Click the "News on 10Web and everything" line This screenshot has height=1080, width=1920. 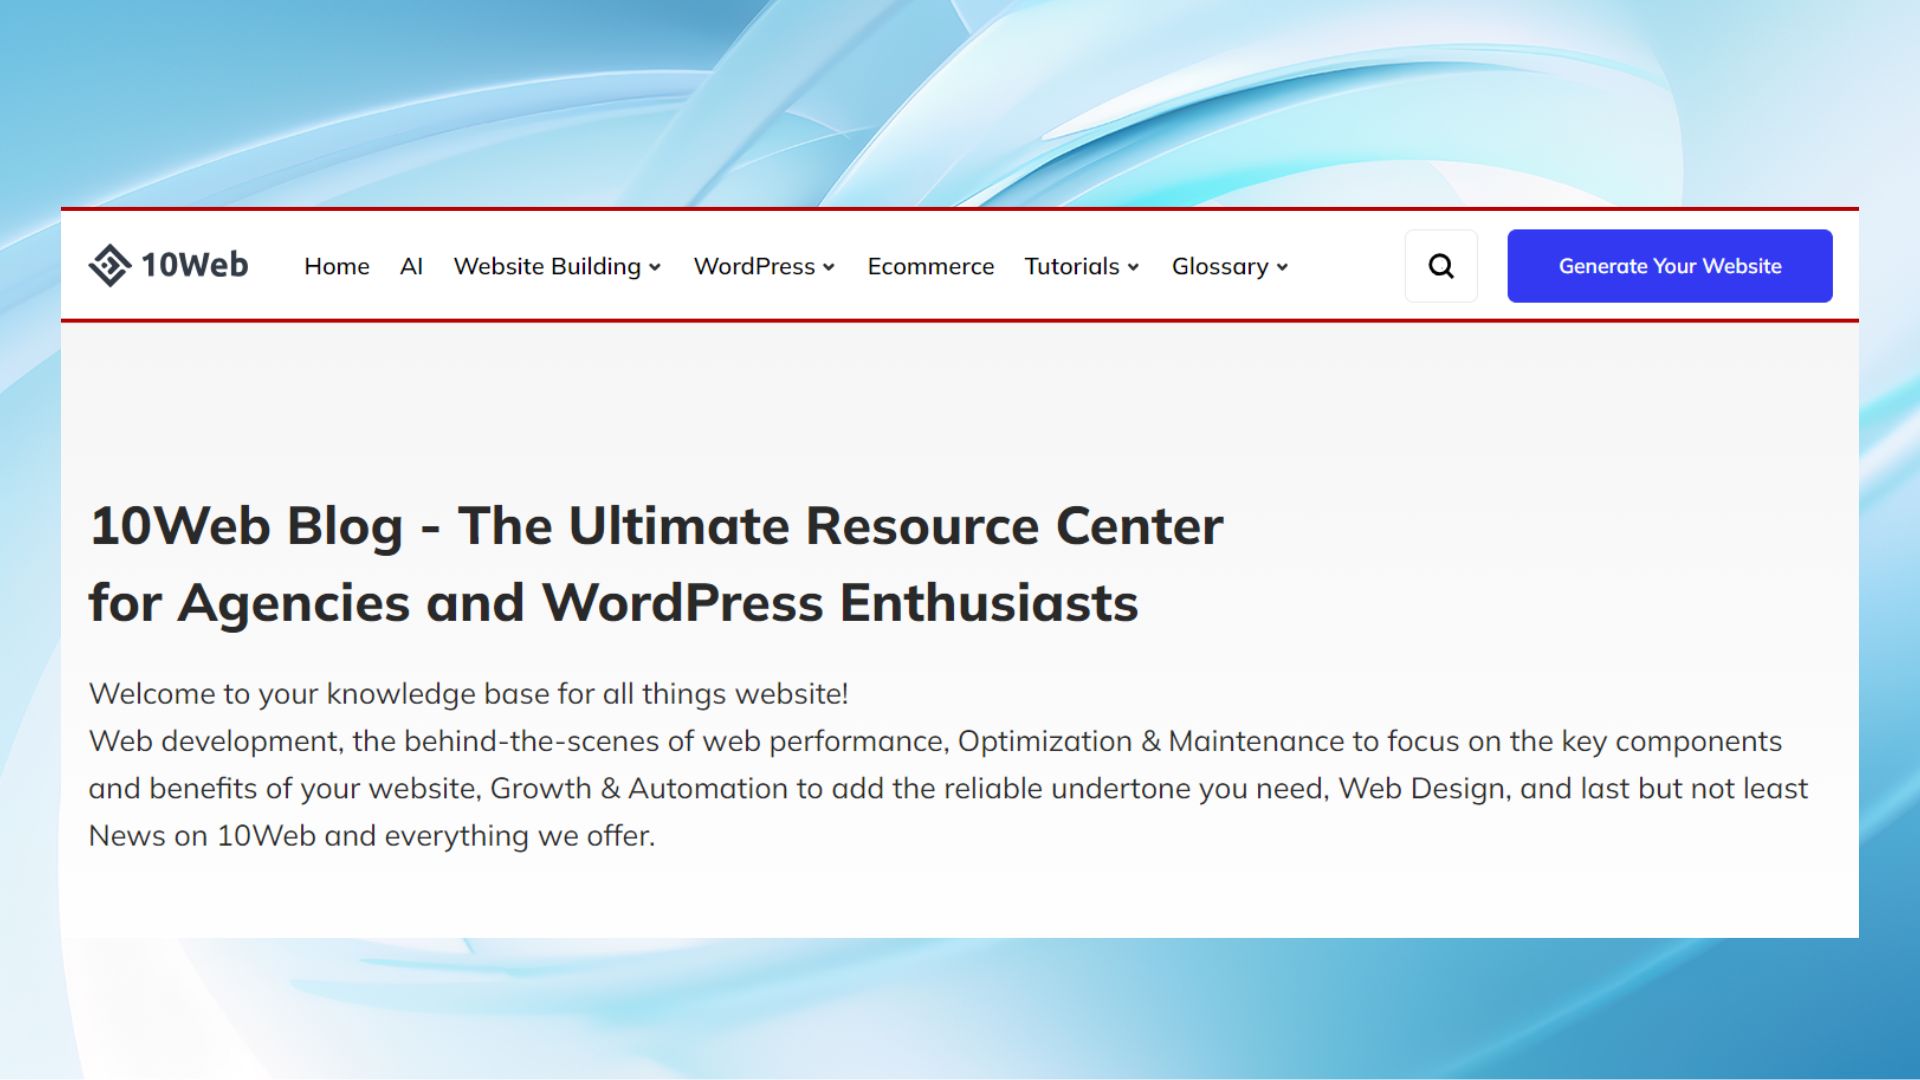371,836
